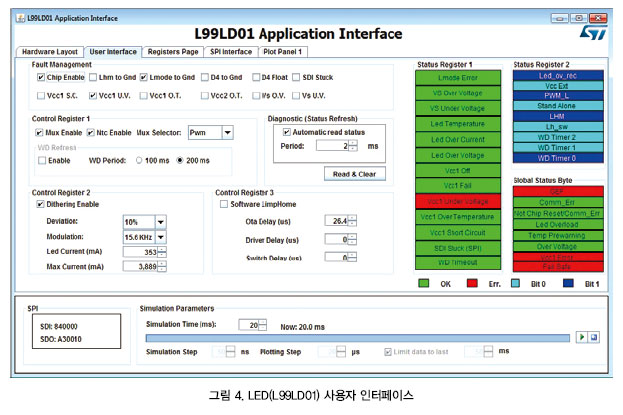Toggle Automatic read status checkbox

coord(286,132)
